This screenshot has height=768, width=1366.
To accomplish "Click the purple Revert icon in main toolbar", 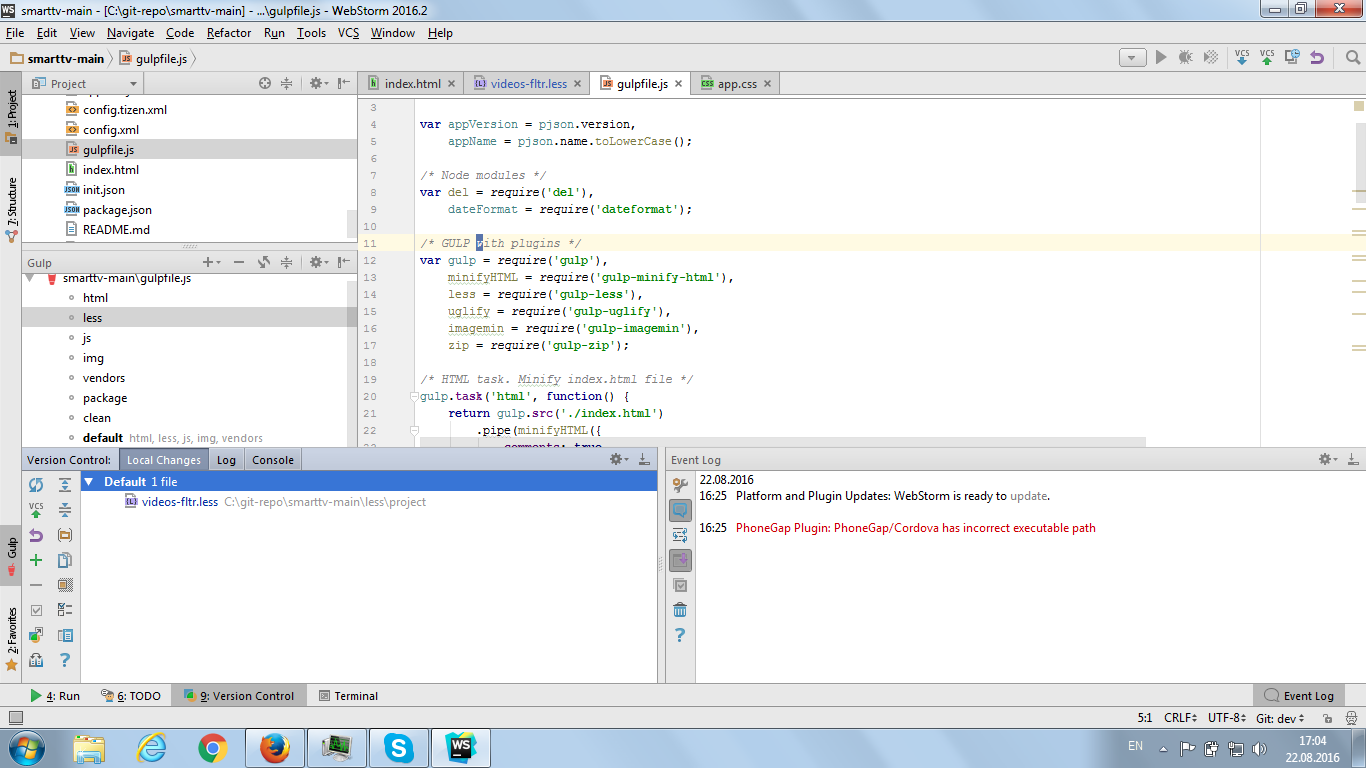I will coord(1317,57).
